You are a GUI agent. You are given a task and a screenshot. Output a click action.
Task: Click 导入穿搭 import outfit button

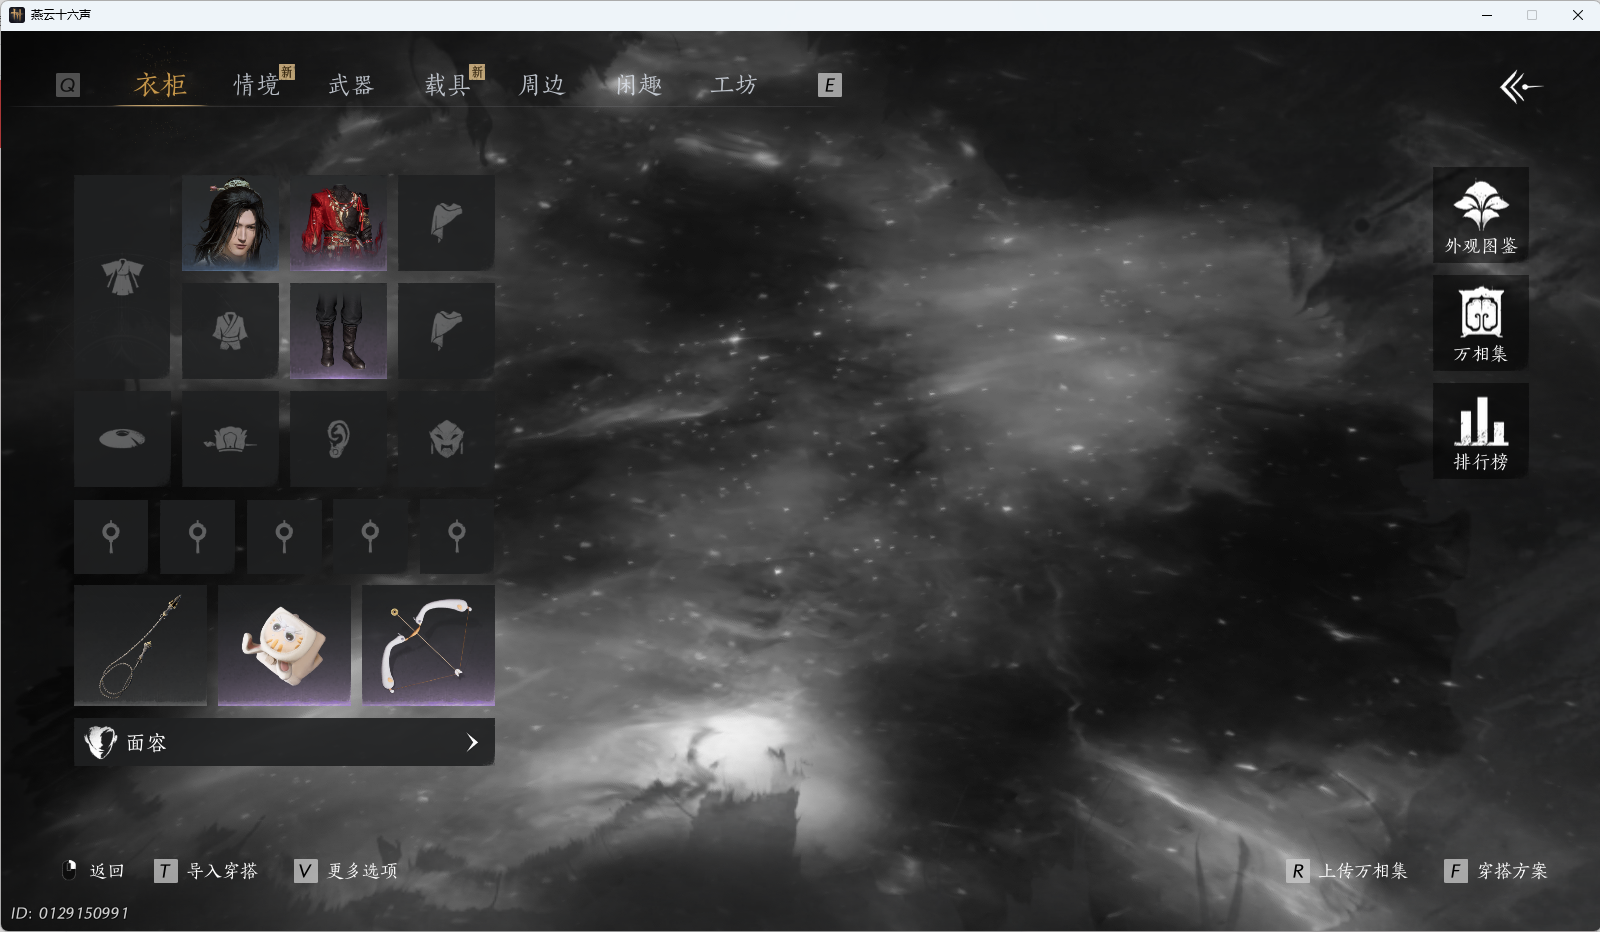208,871
